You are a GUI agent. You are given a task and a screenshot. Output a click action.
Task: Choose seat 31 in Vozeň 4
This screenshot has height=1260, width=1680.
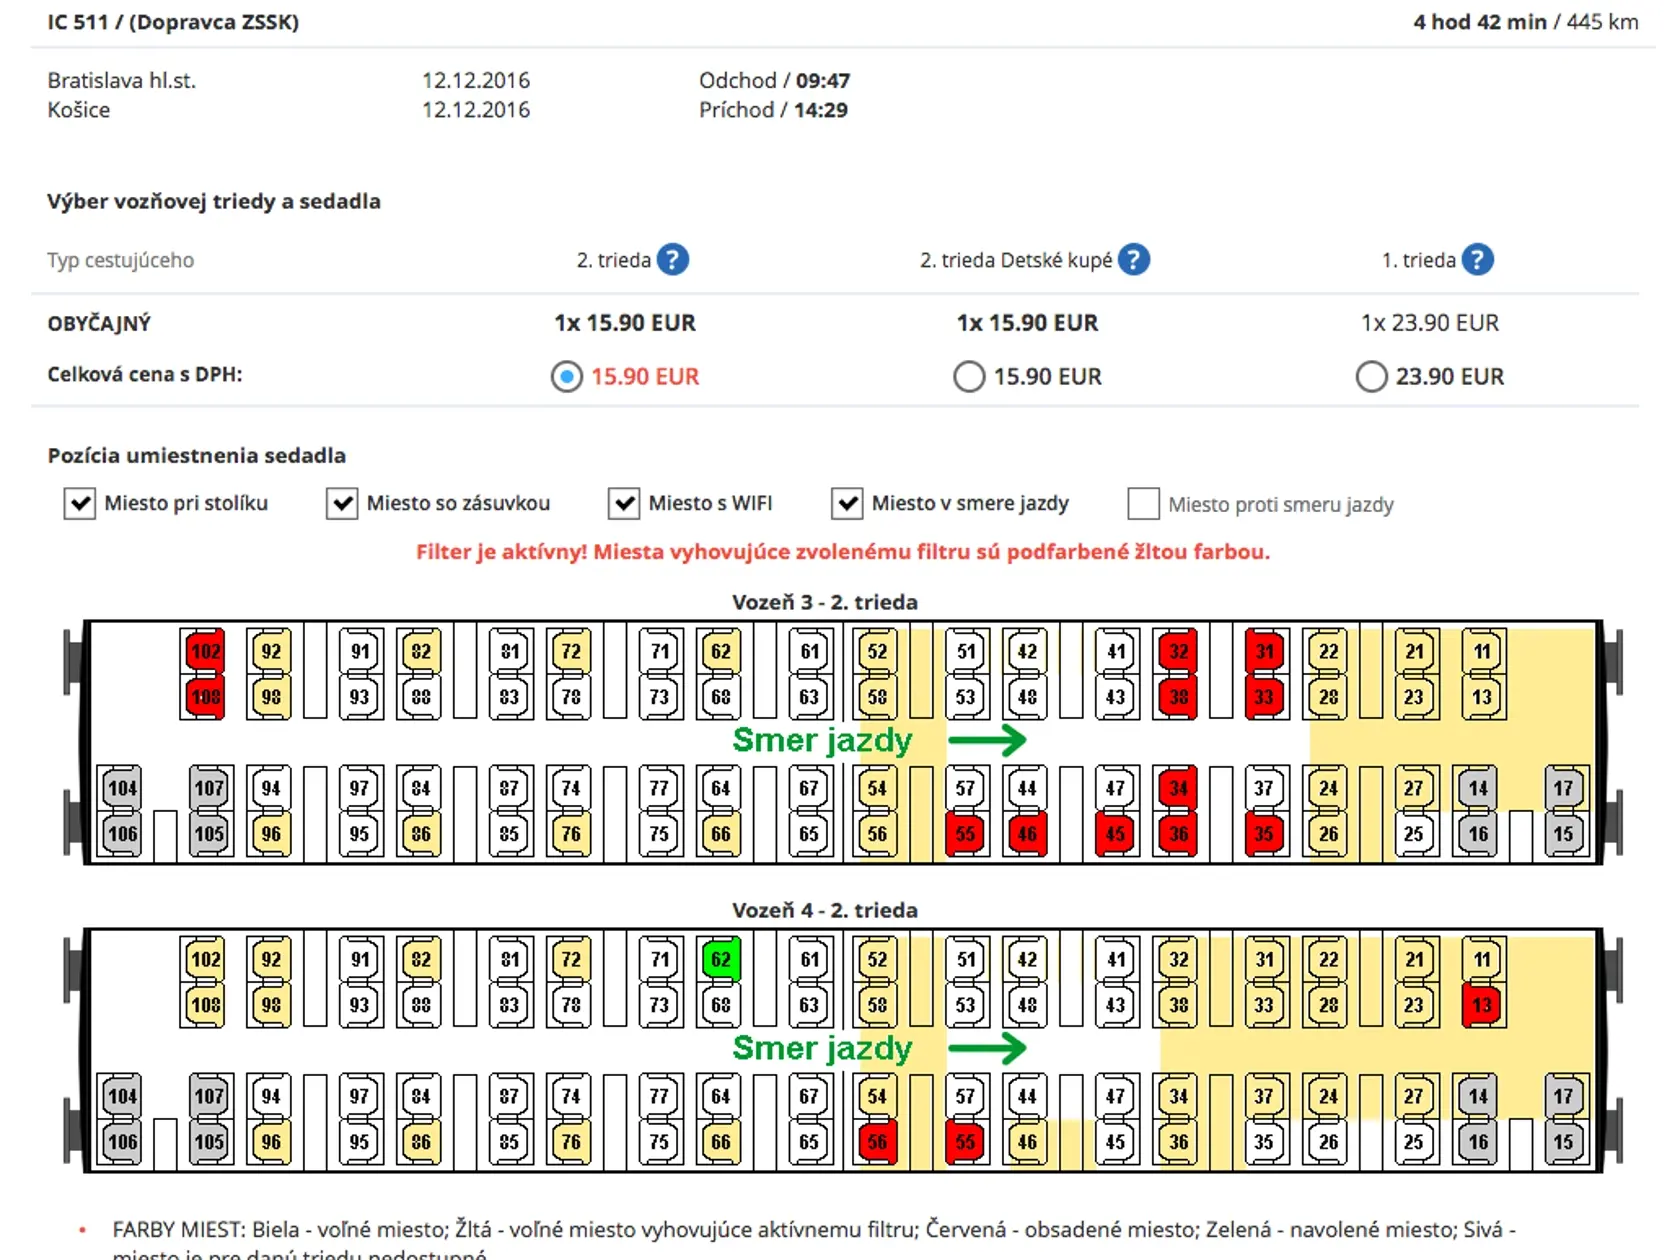1264,959
